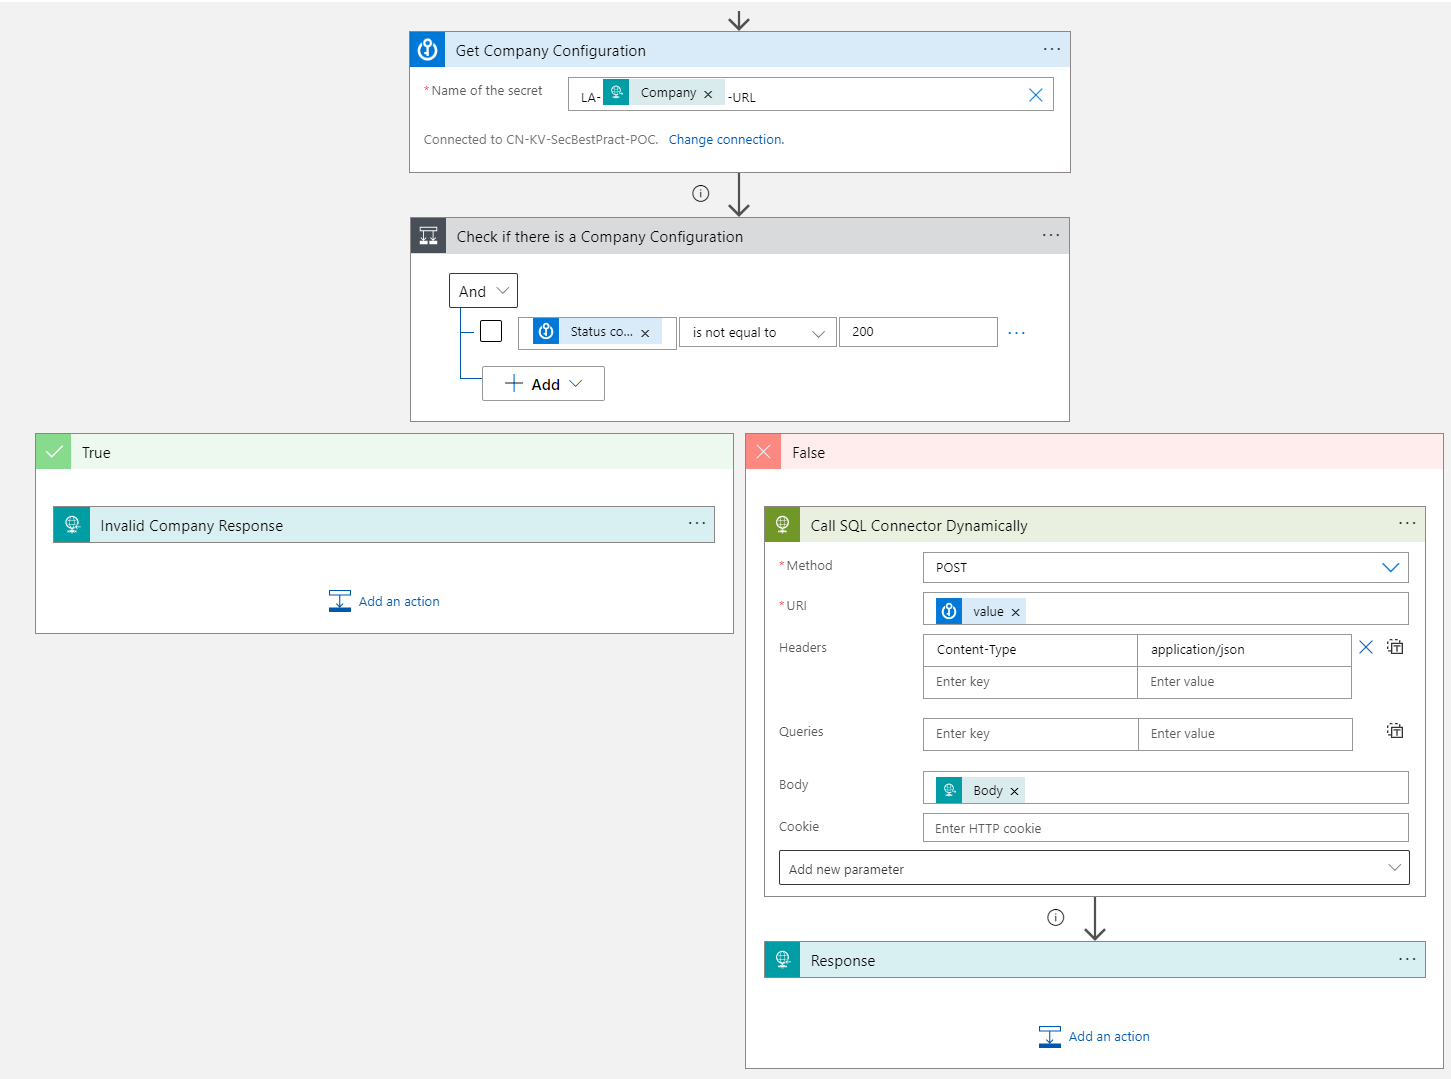Click the Body token icon

pos(949,790)
